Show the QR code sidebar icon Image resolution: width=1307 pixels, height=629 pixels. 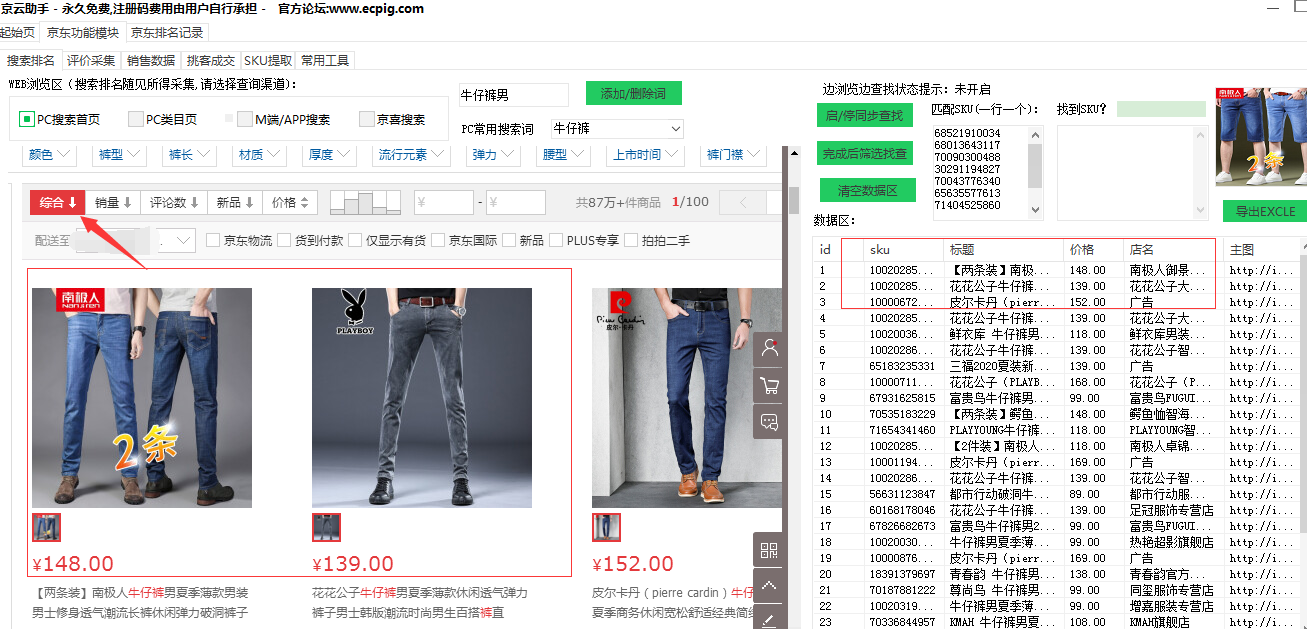[x=769, y=550]
